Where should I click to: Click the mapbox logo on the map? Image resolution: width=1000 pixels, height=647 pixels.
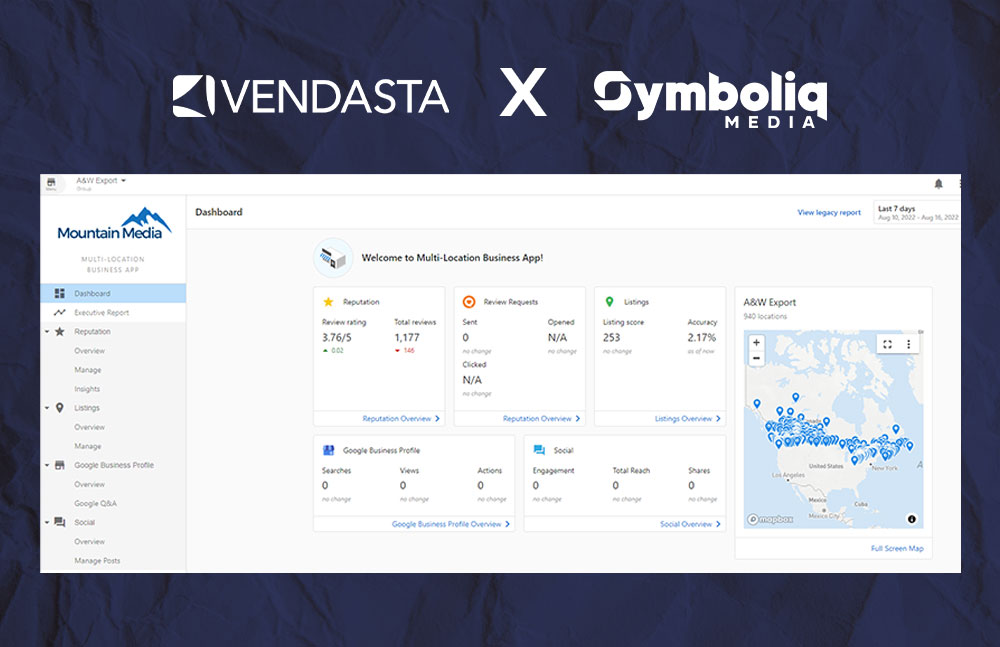click(770, 519)
